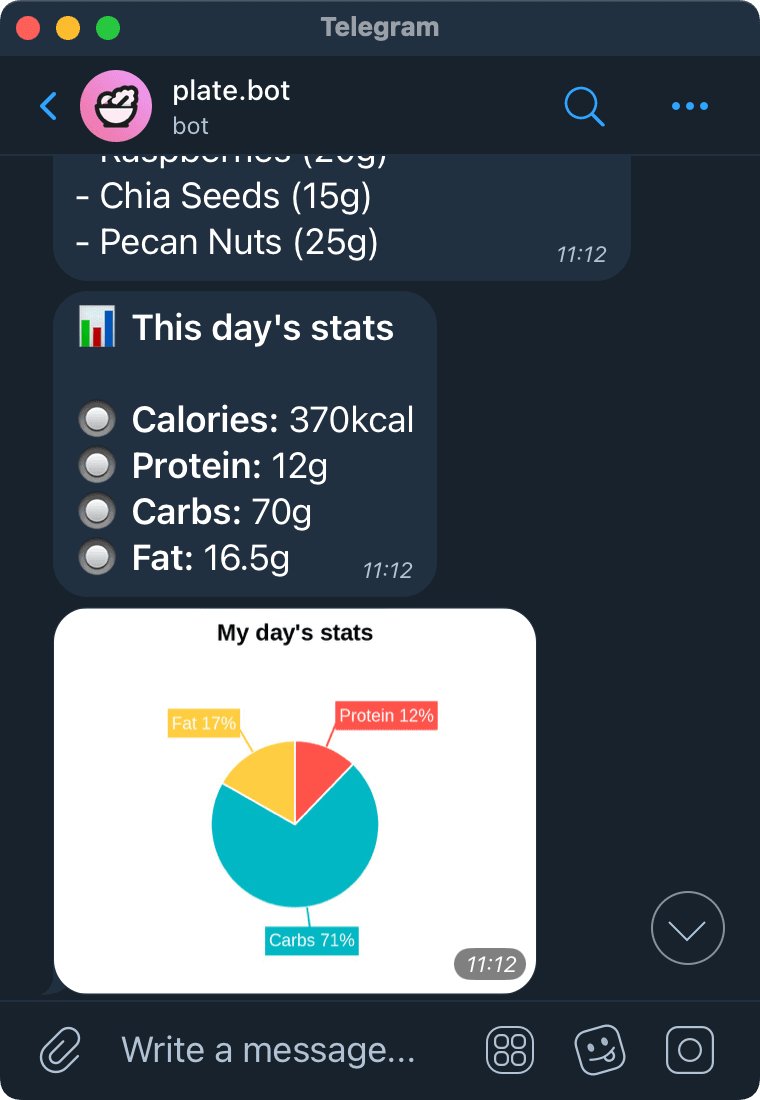The height and width of the screenshot is (1100, 760).
Task: Go back using the blue chevron icon
Action: (x=48, y=106)
